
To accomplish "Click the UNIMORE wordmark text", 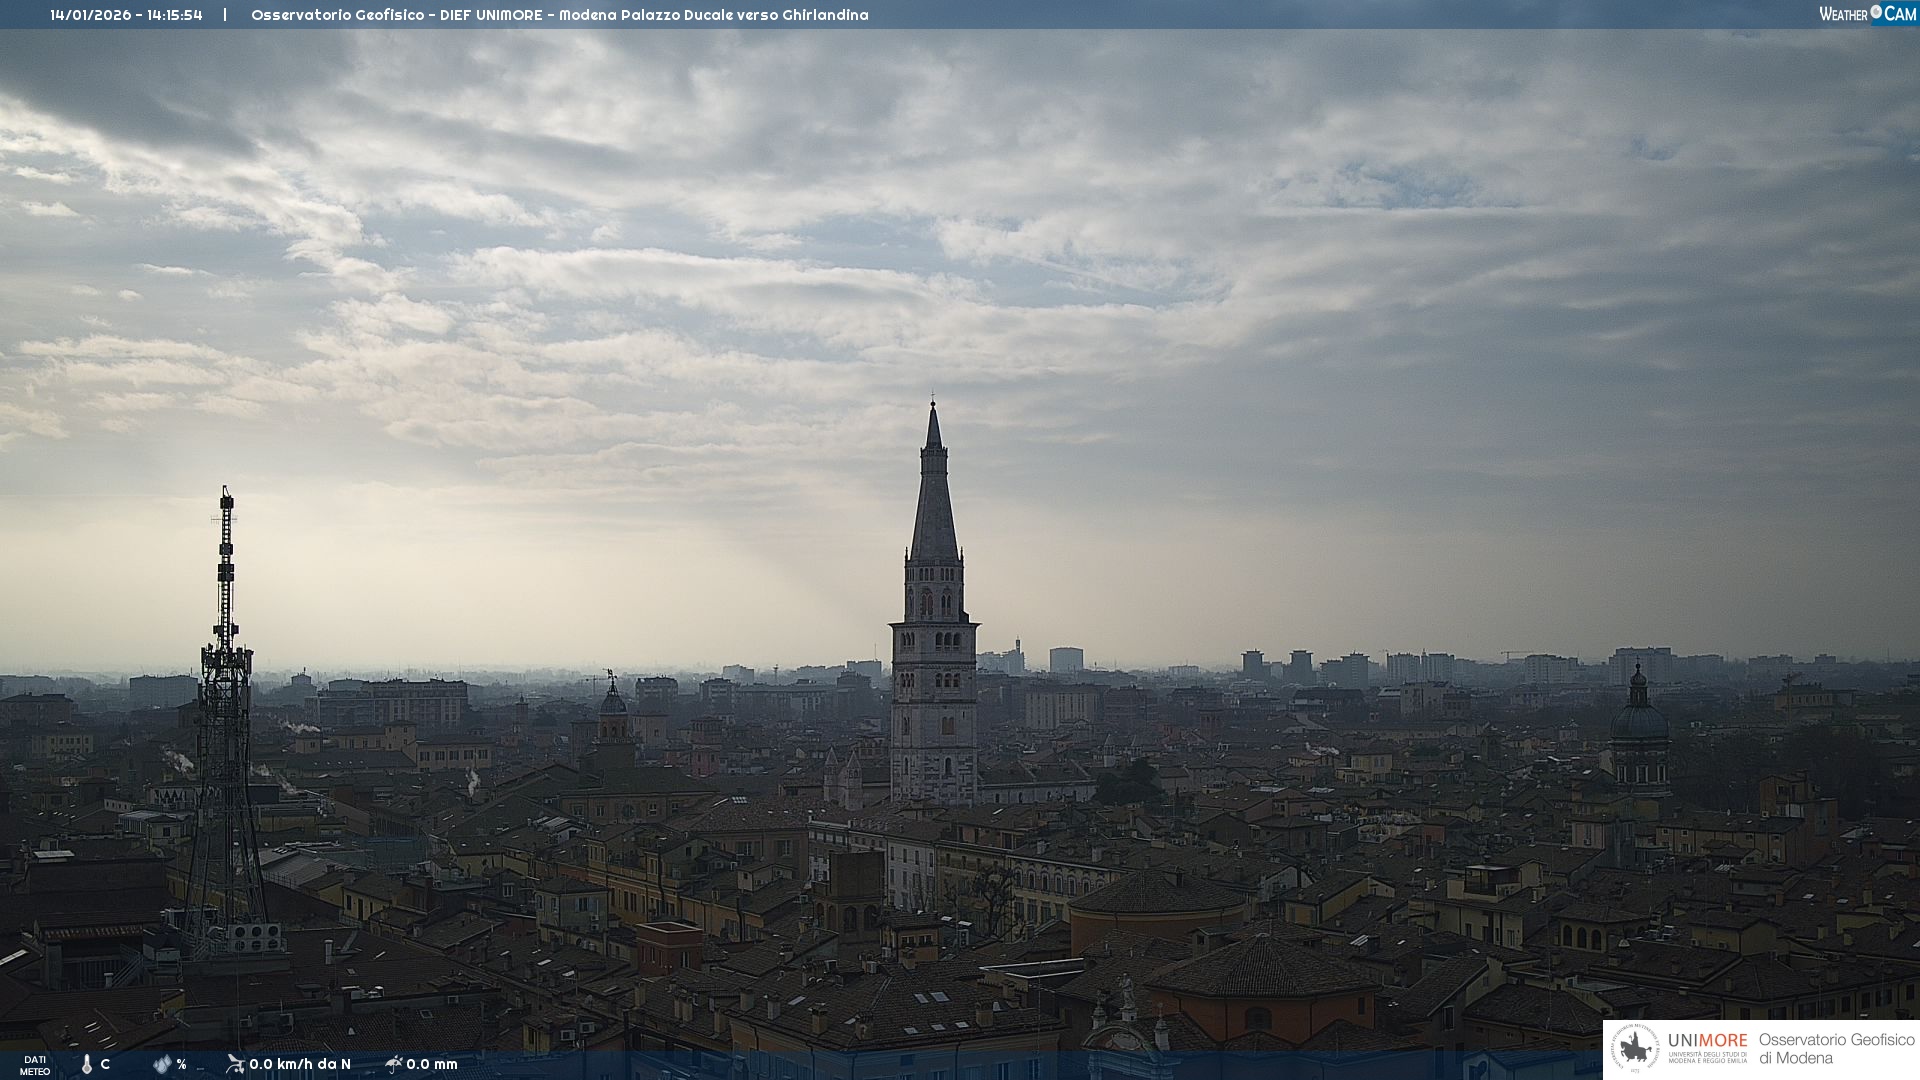I will [1707, 1041].
